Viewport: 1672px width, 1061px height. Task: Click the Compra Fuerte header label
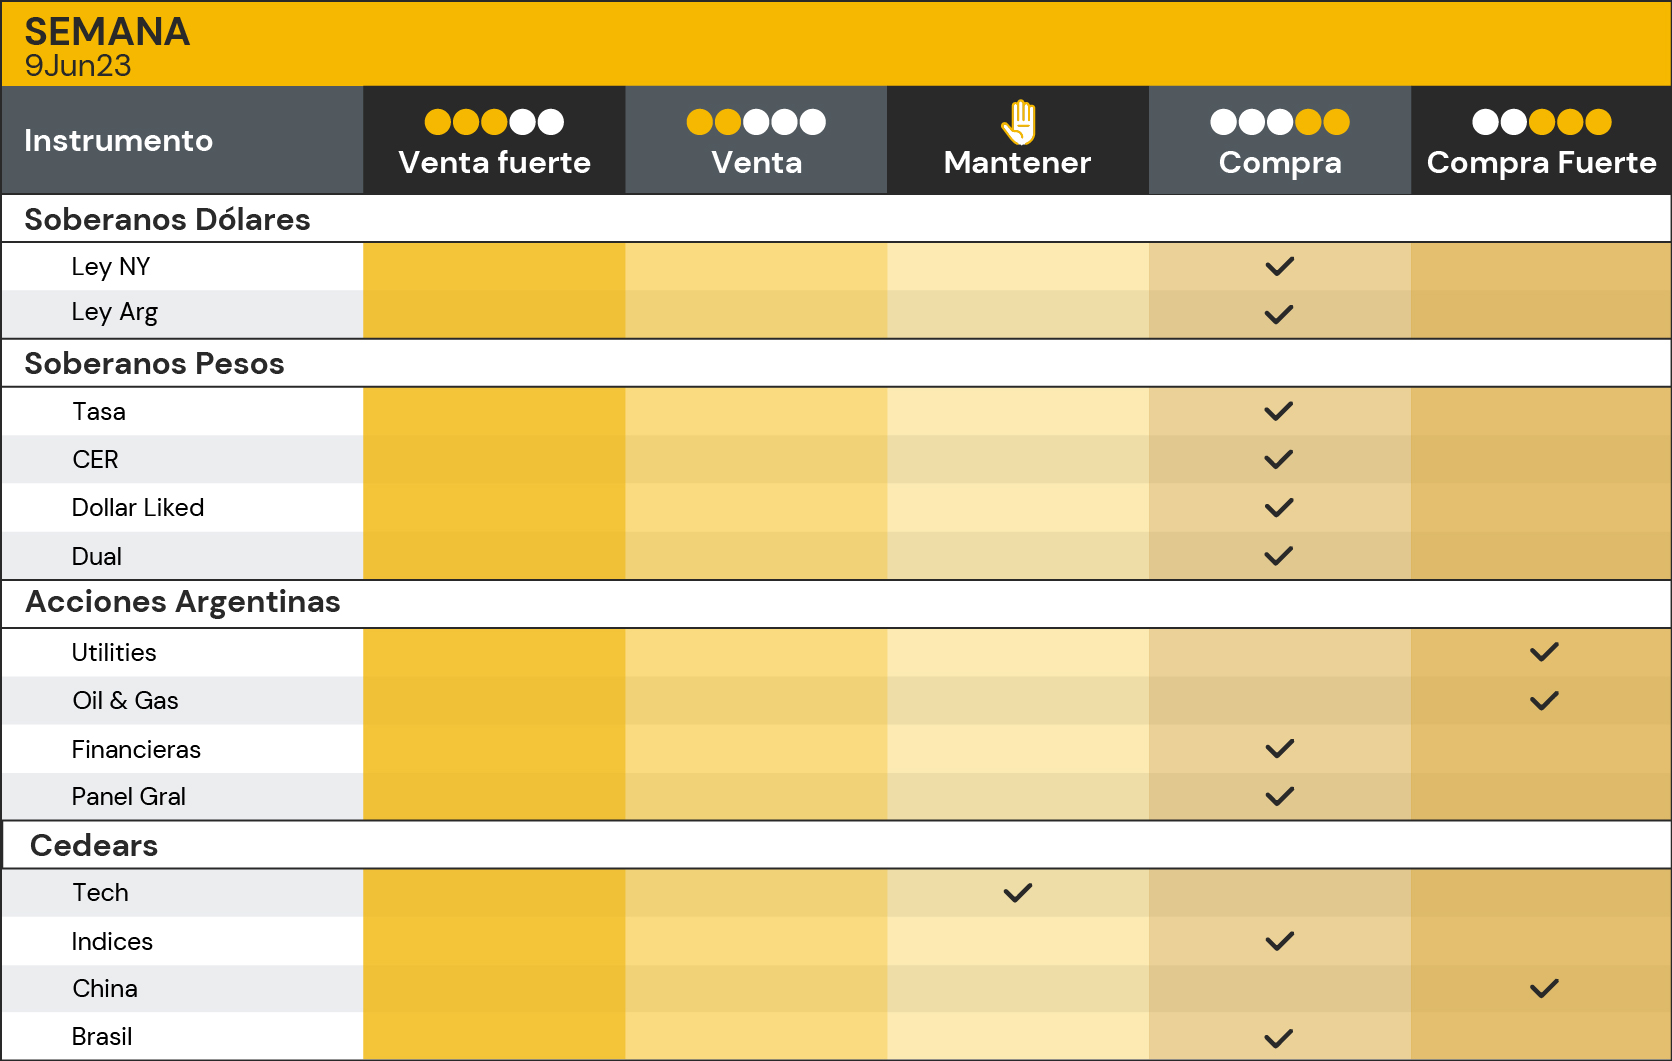tap(1542, 162)
